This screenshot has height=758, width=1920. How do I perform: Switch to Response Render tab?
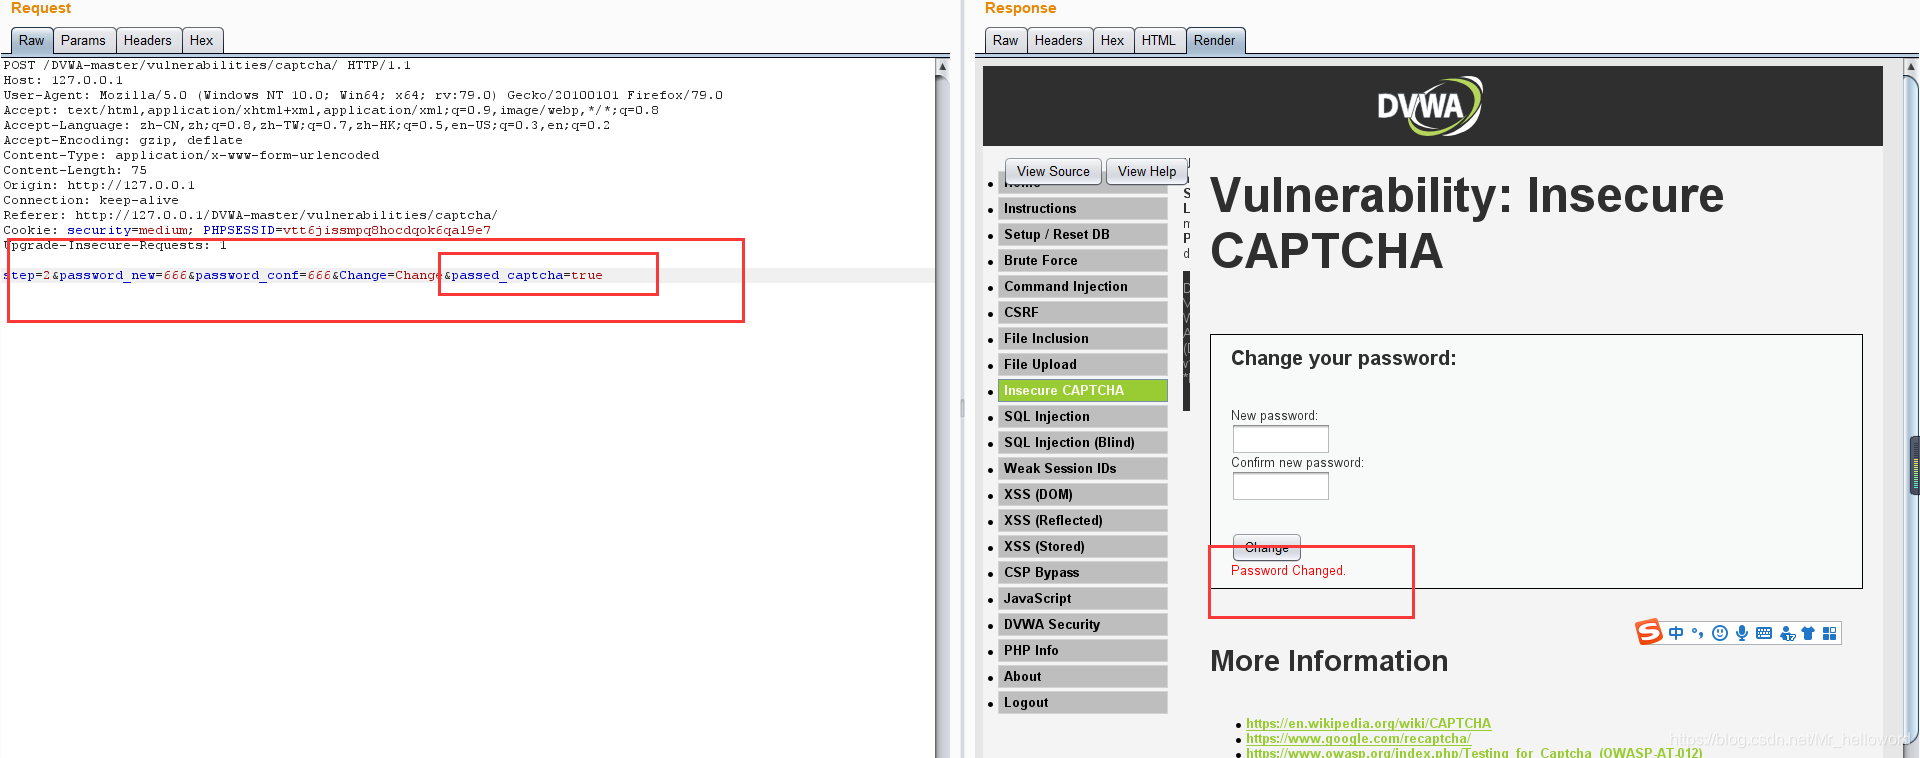[1214, 40]
